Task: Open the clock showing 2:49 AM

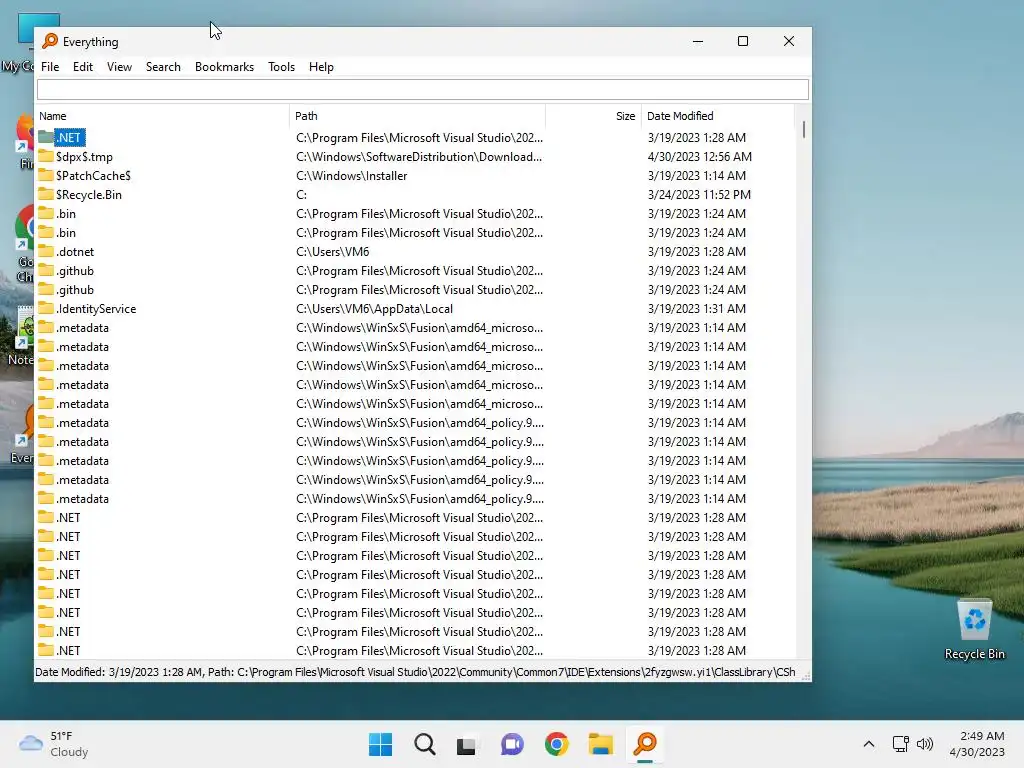Action: click(977, 744)
